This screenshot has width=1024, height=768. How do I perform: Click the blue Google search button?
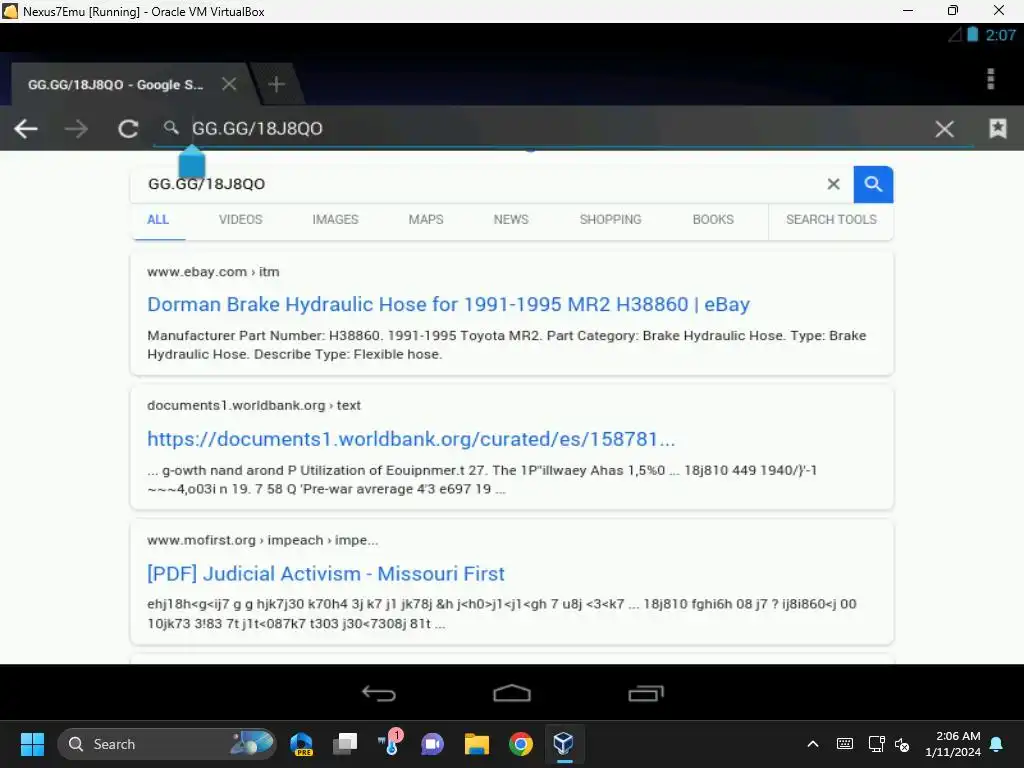point(873,184)
